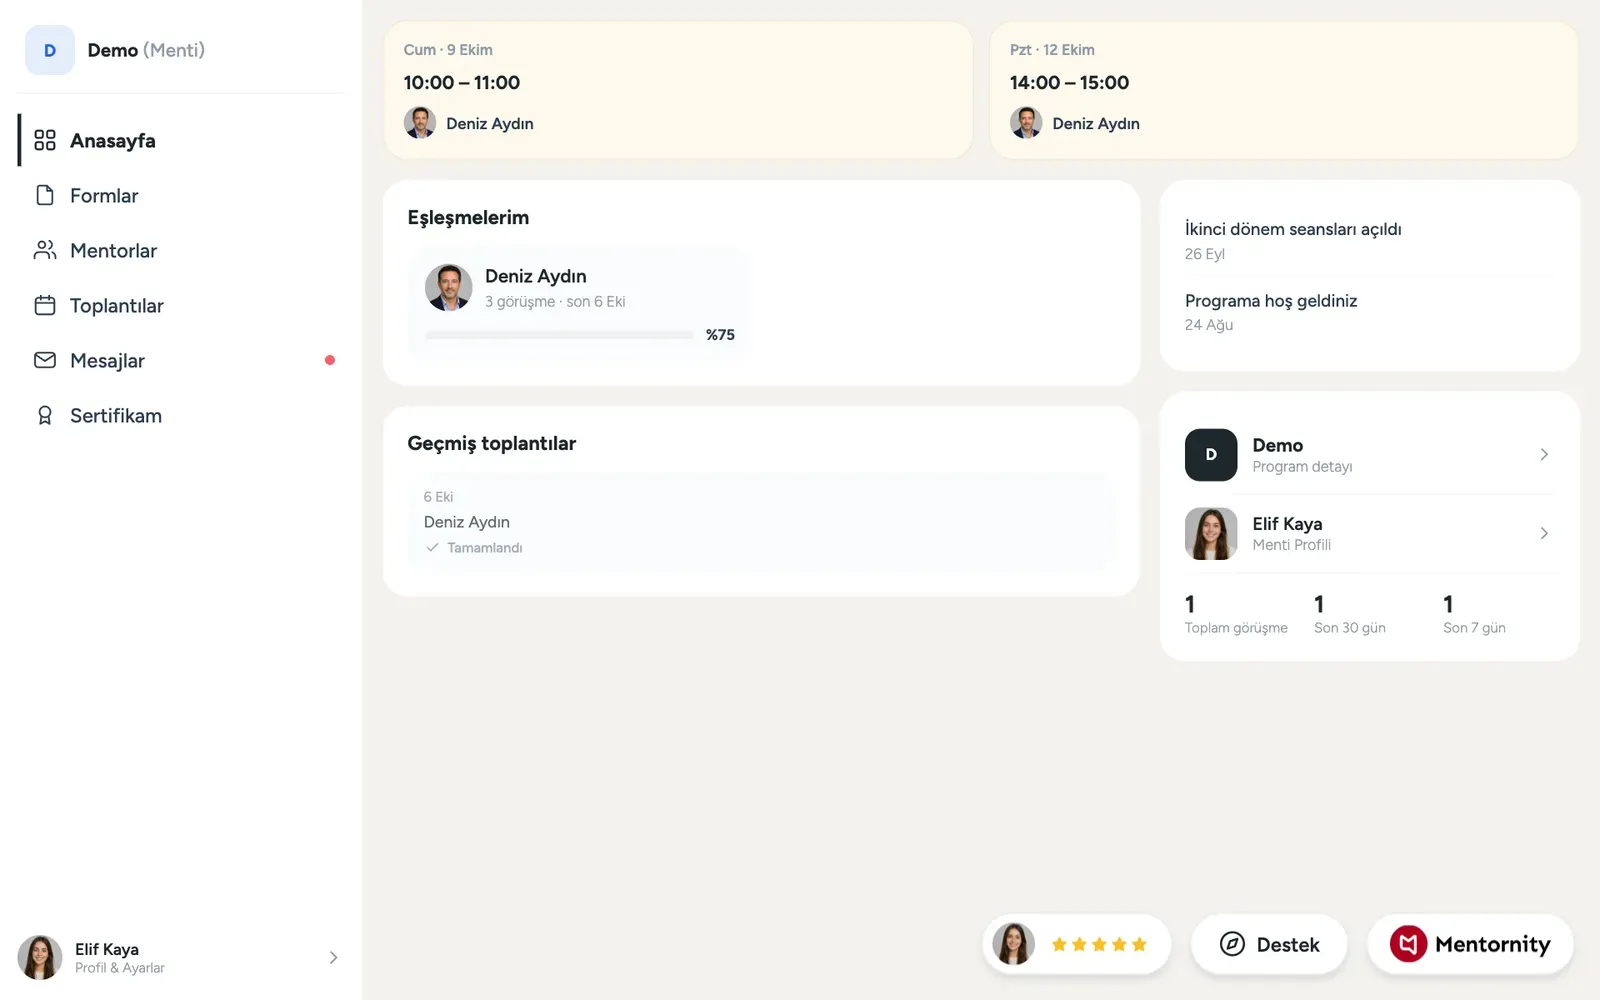Image resolution: width=1600 pixels, height=1000 pixels.
Task: Open the Pzt 12 Ekim 14:00 meeting card
Action: pyautogui.click(x=1284, y=90)
